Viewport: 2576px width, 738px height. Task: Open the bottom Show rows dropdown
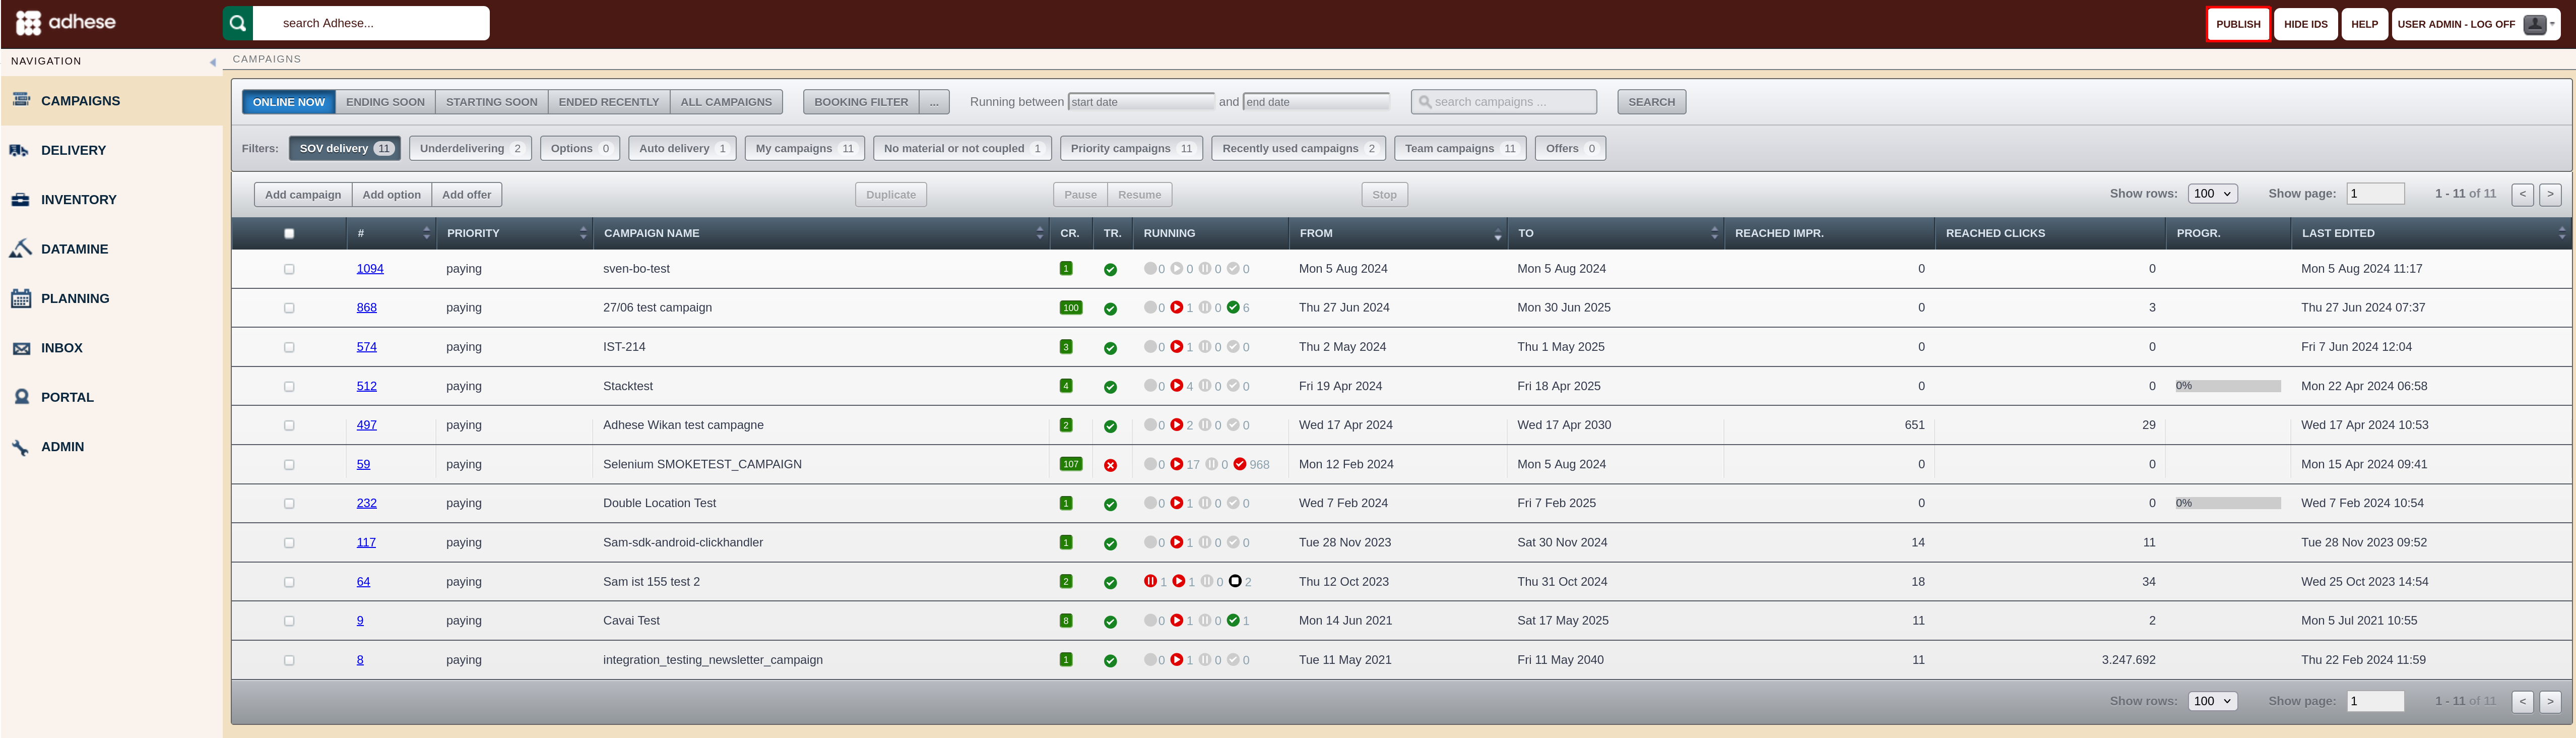[x=2212, y=701]
